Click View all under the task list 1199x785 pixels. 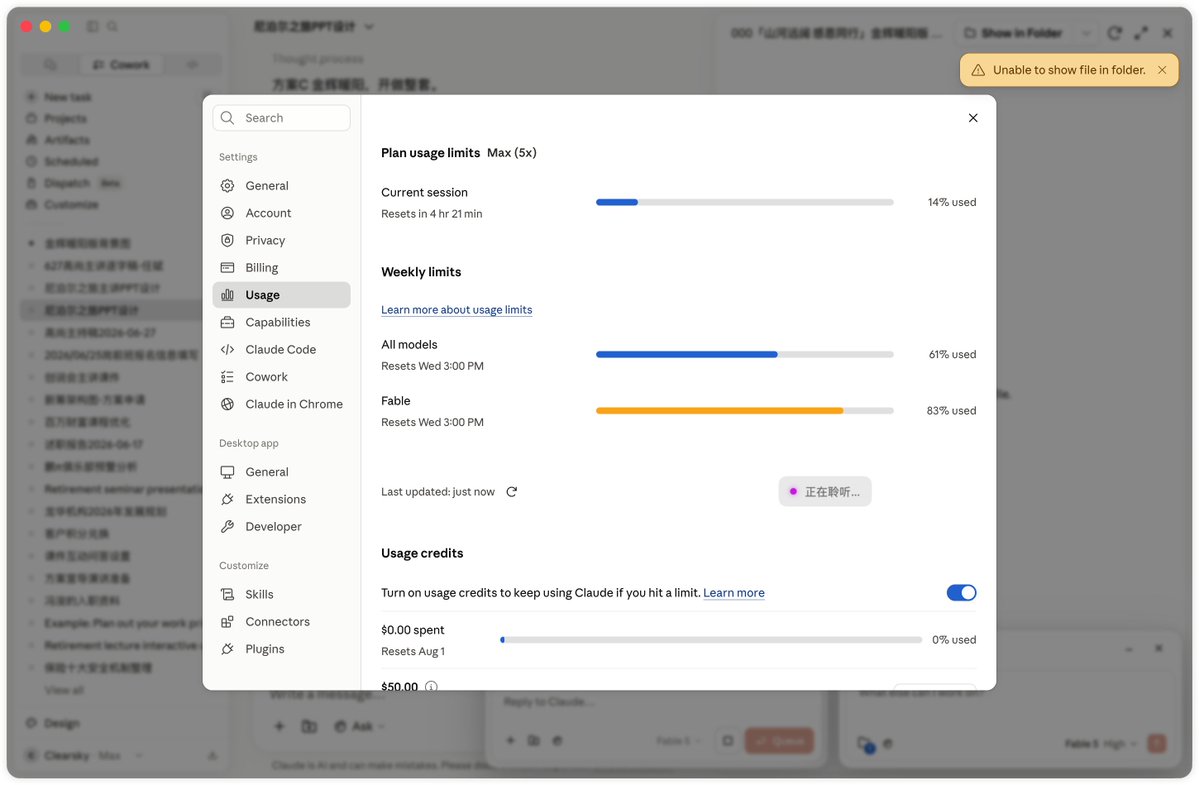[64, 690]
